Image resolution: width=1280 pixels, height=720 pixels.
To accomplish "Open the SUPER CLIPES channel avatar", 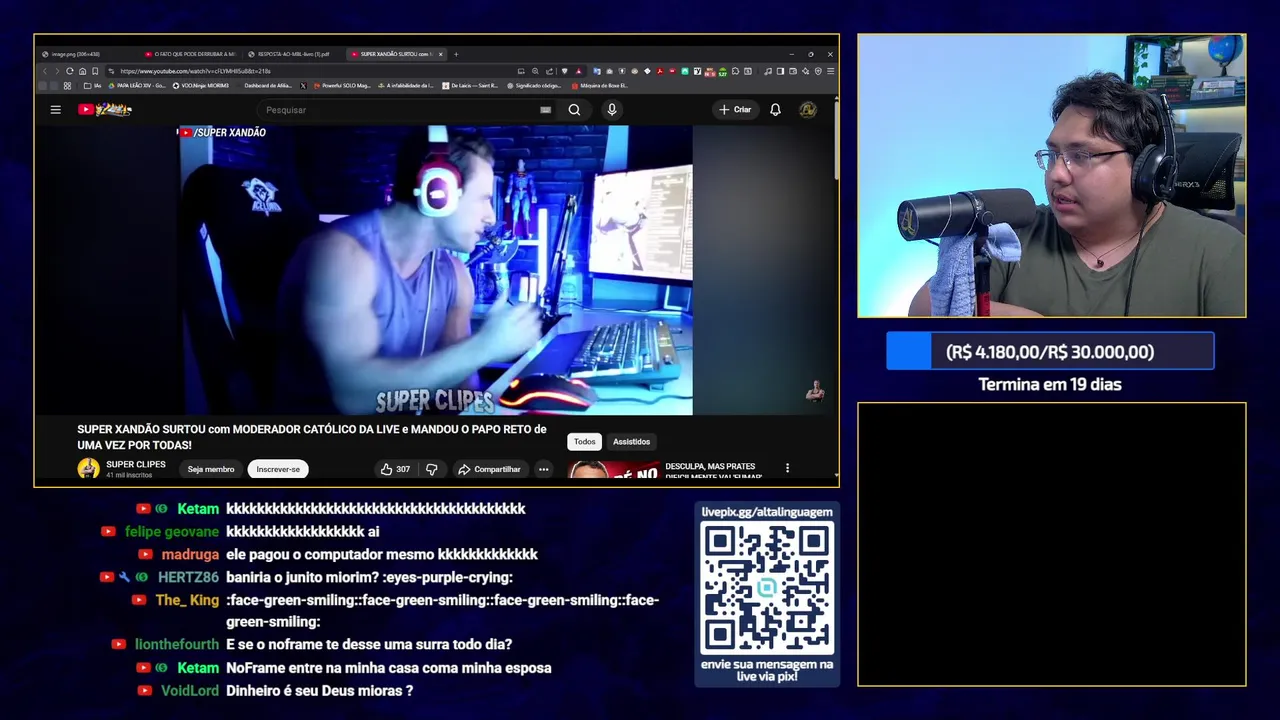I will (89, 468).
